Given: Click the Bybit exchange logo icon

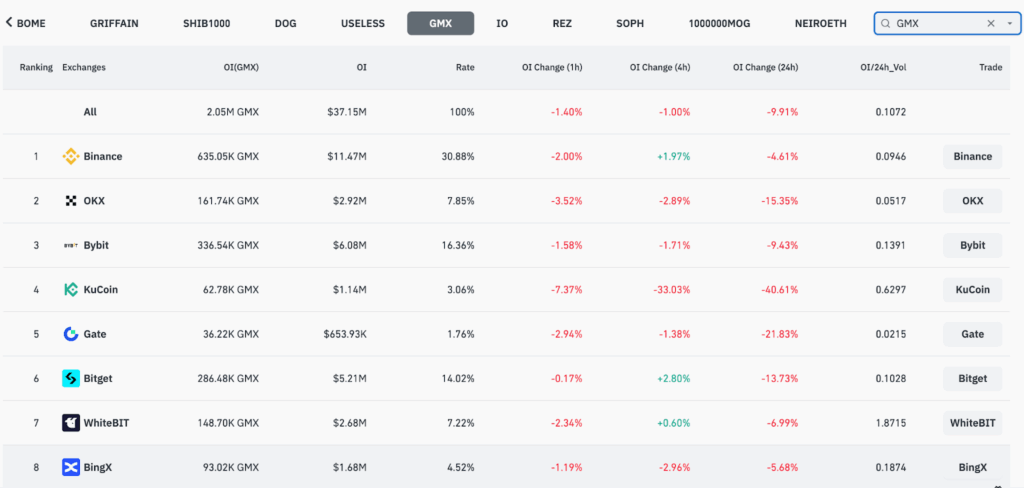Looking at the screenshot, I should (71, 246).
